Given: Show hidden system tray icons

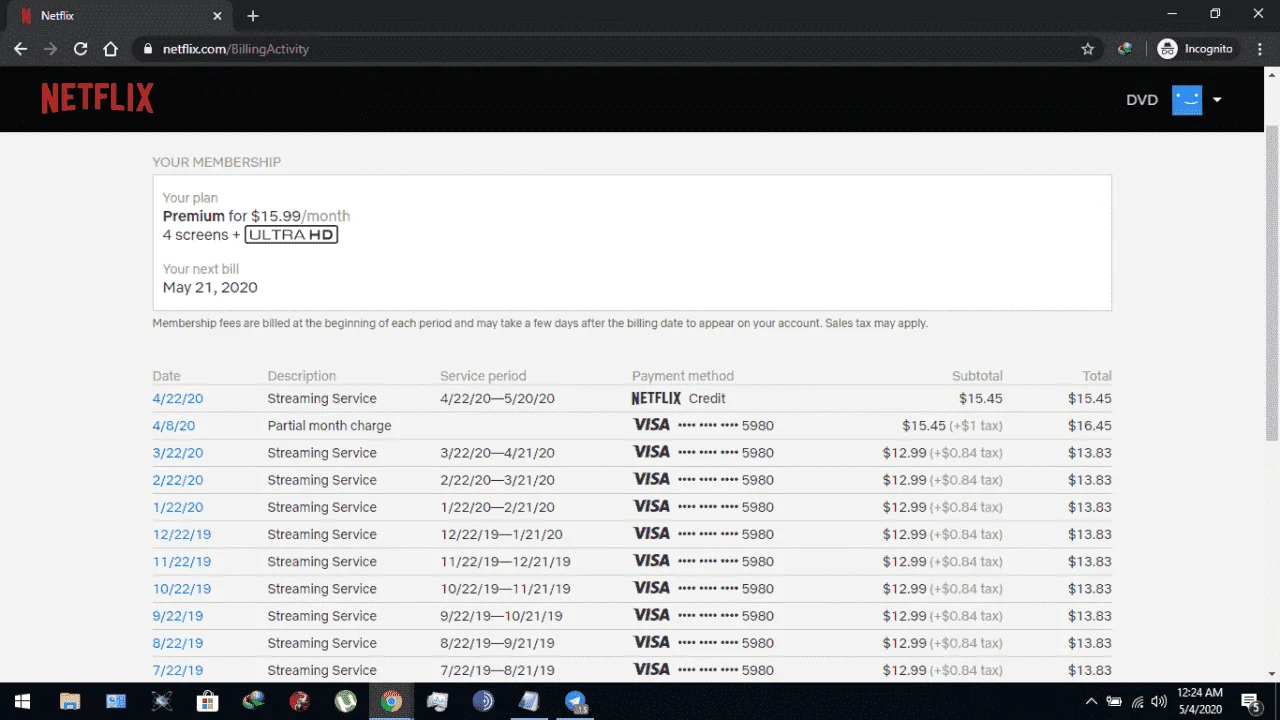Looking at the screenshot, I should (1091, 701).
